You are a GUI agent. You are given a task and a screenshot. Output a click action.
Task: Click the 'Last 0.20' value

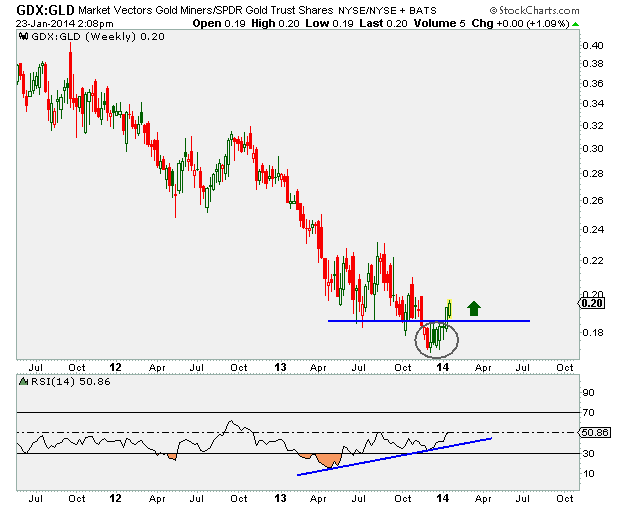383,24
